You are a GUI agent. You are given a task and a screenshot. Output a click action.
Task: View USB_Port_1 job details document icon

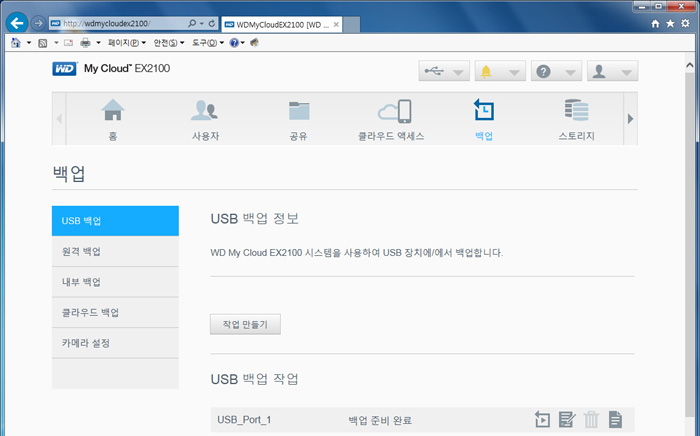(x=616, y=419)
